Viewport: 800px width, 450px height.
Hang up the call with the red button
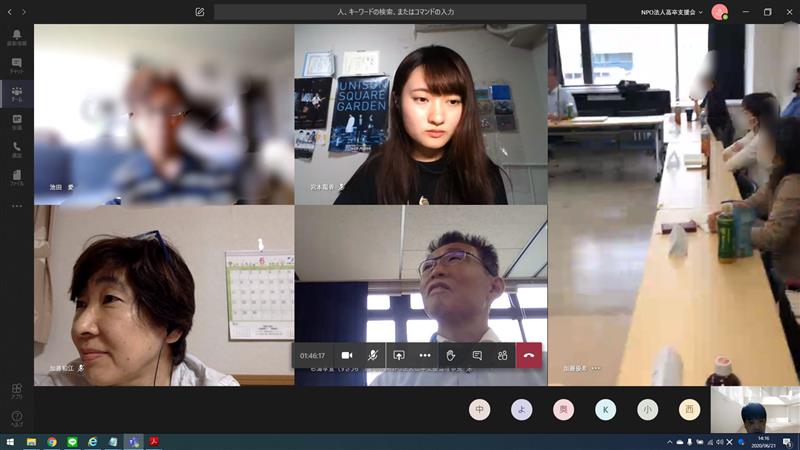click(529, 355)
